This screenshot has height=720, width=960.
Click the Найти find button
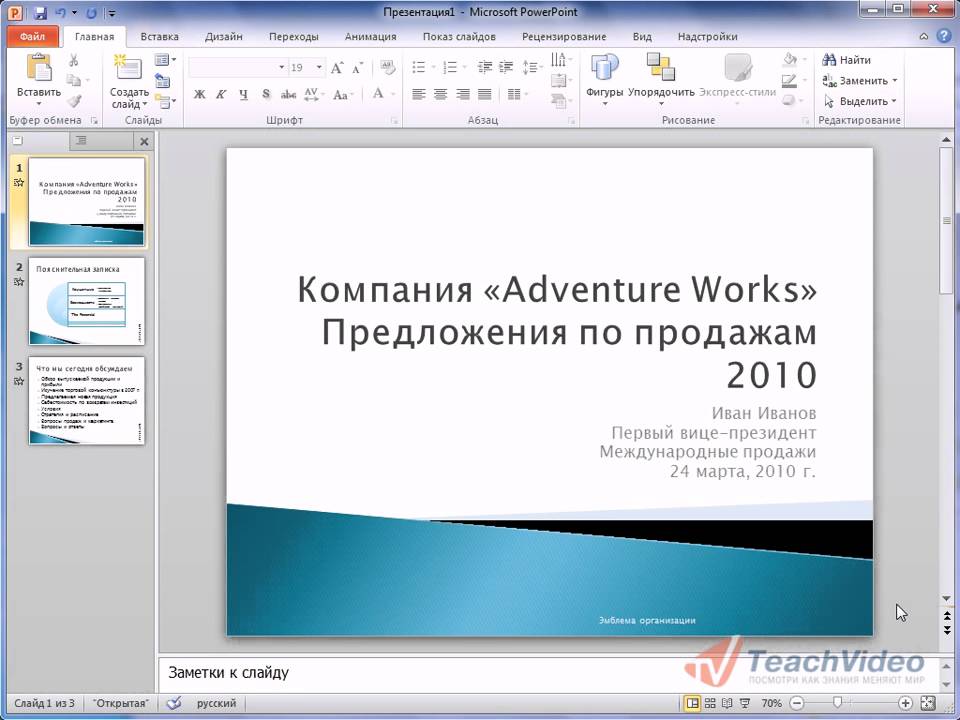[x=847, y=59]
